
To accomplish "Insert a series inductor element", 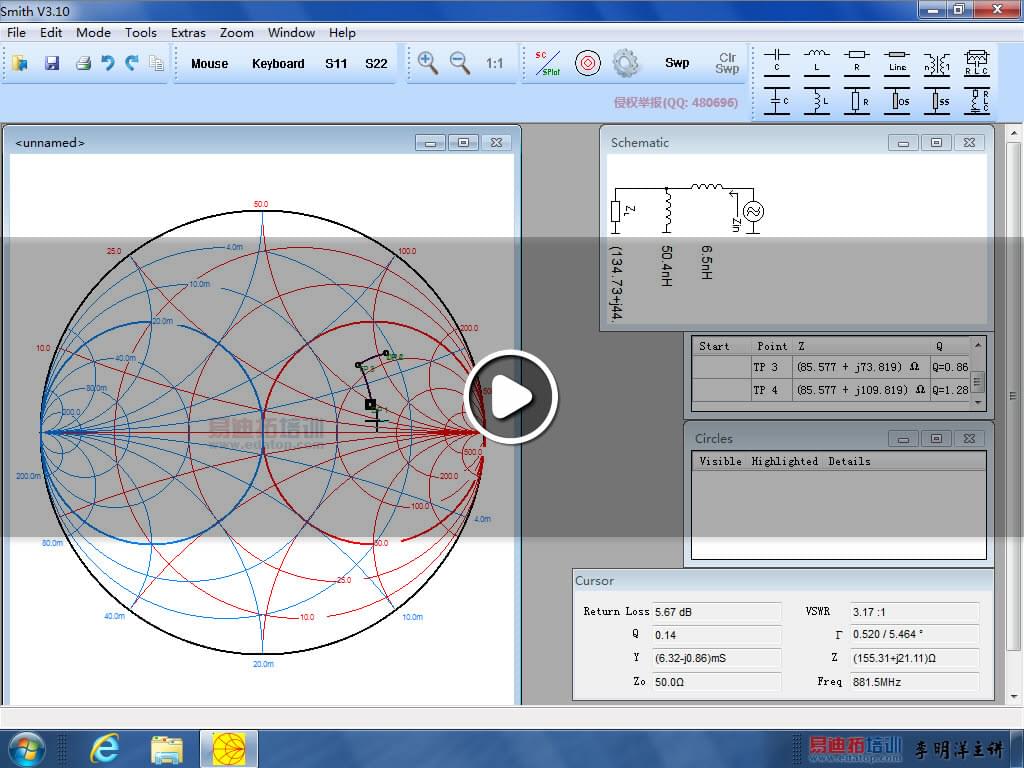I will click(x=817, y=60).
